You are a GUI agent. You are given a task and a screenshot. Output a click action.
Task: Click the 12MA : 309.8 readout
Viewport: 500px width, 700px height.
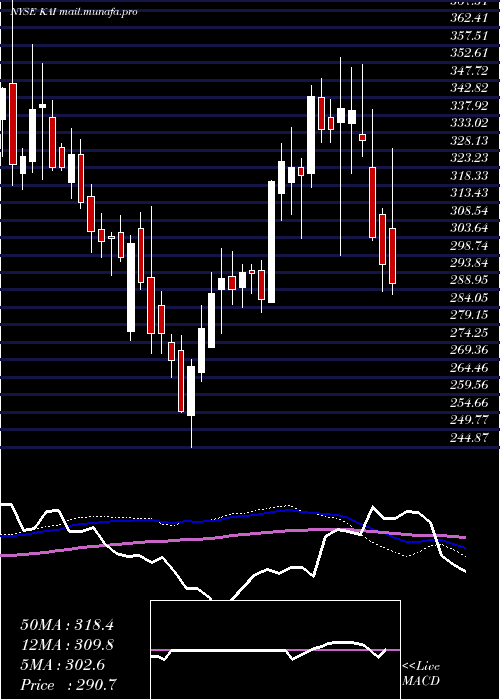coord(67,645)
